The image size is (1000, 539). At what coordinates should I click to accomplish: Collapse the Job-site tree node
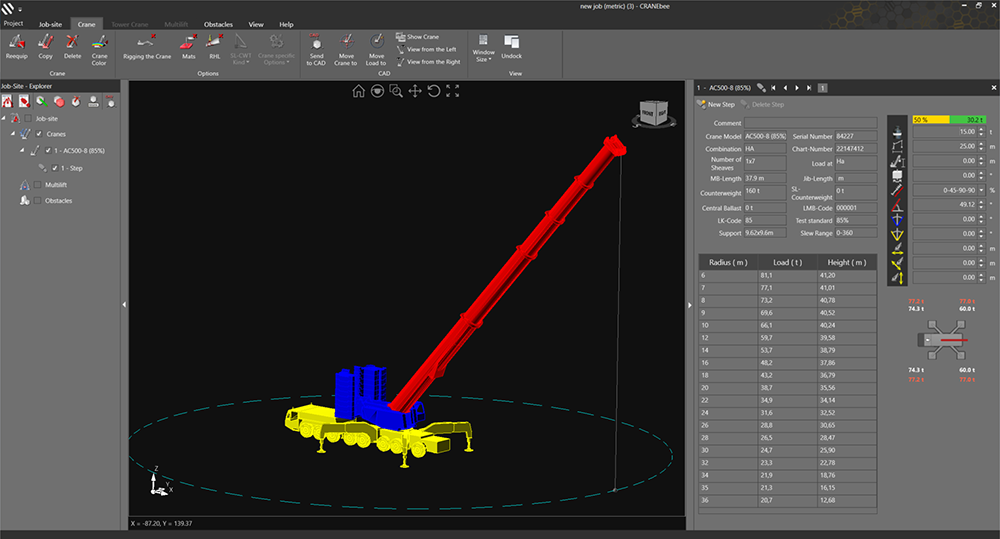[4, 119]
